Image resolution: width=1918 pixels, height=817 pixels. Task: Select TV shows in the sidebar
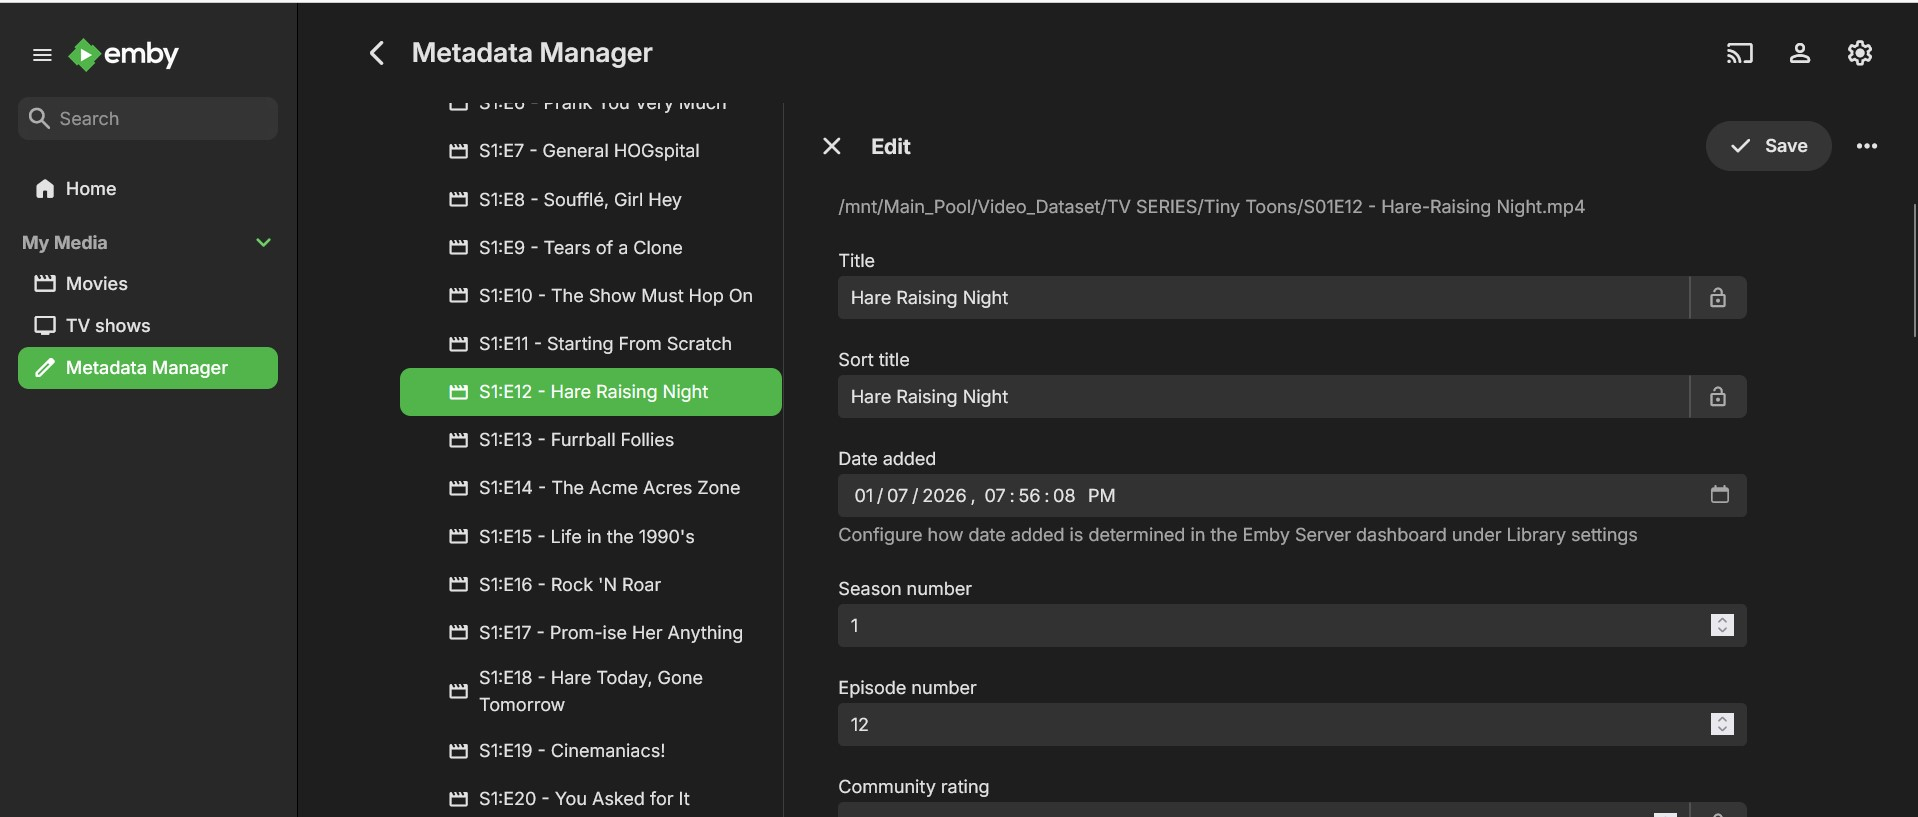tap(107, 326)
